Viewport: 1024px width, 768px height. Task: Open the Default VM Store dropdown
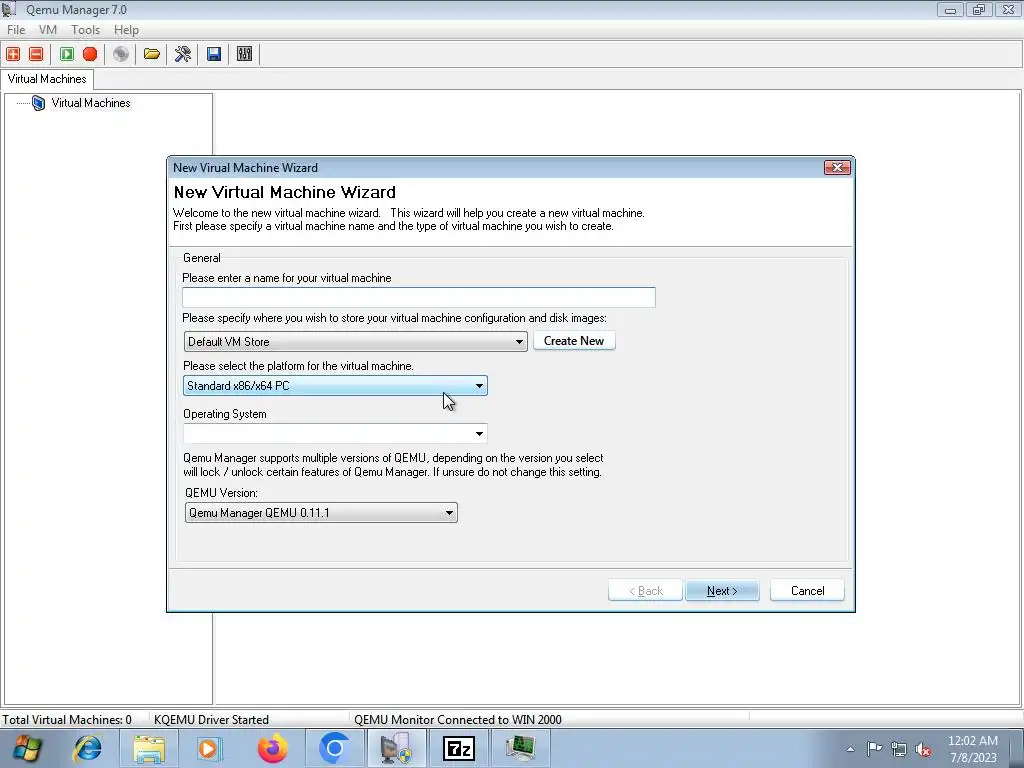pyautogui.click(x=356, y=342)
